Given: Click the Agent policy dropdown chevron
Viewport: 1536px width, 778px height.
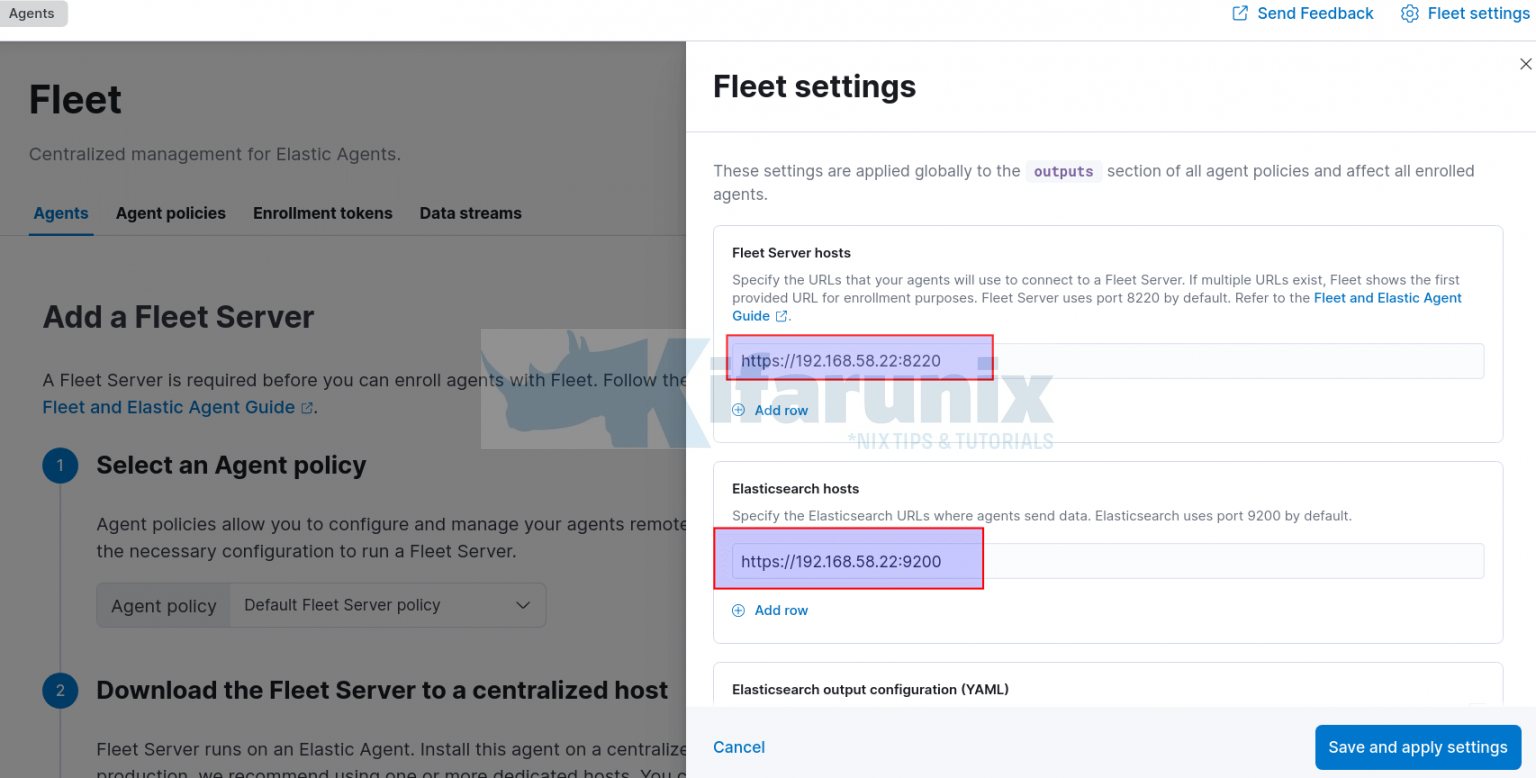Looking at the screenshot, I should point(523,605).
